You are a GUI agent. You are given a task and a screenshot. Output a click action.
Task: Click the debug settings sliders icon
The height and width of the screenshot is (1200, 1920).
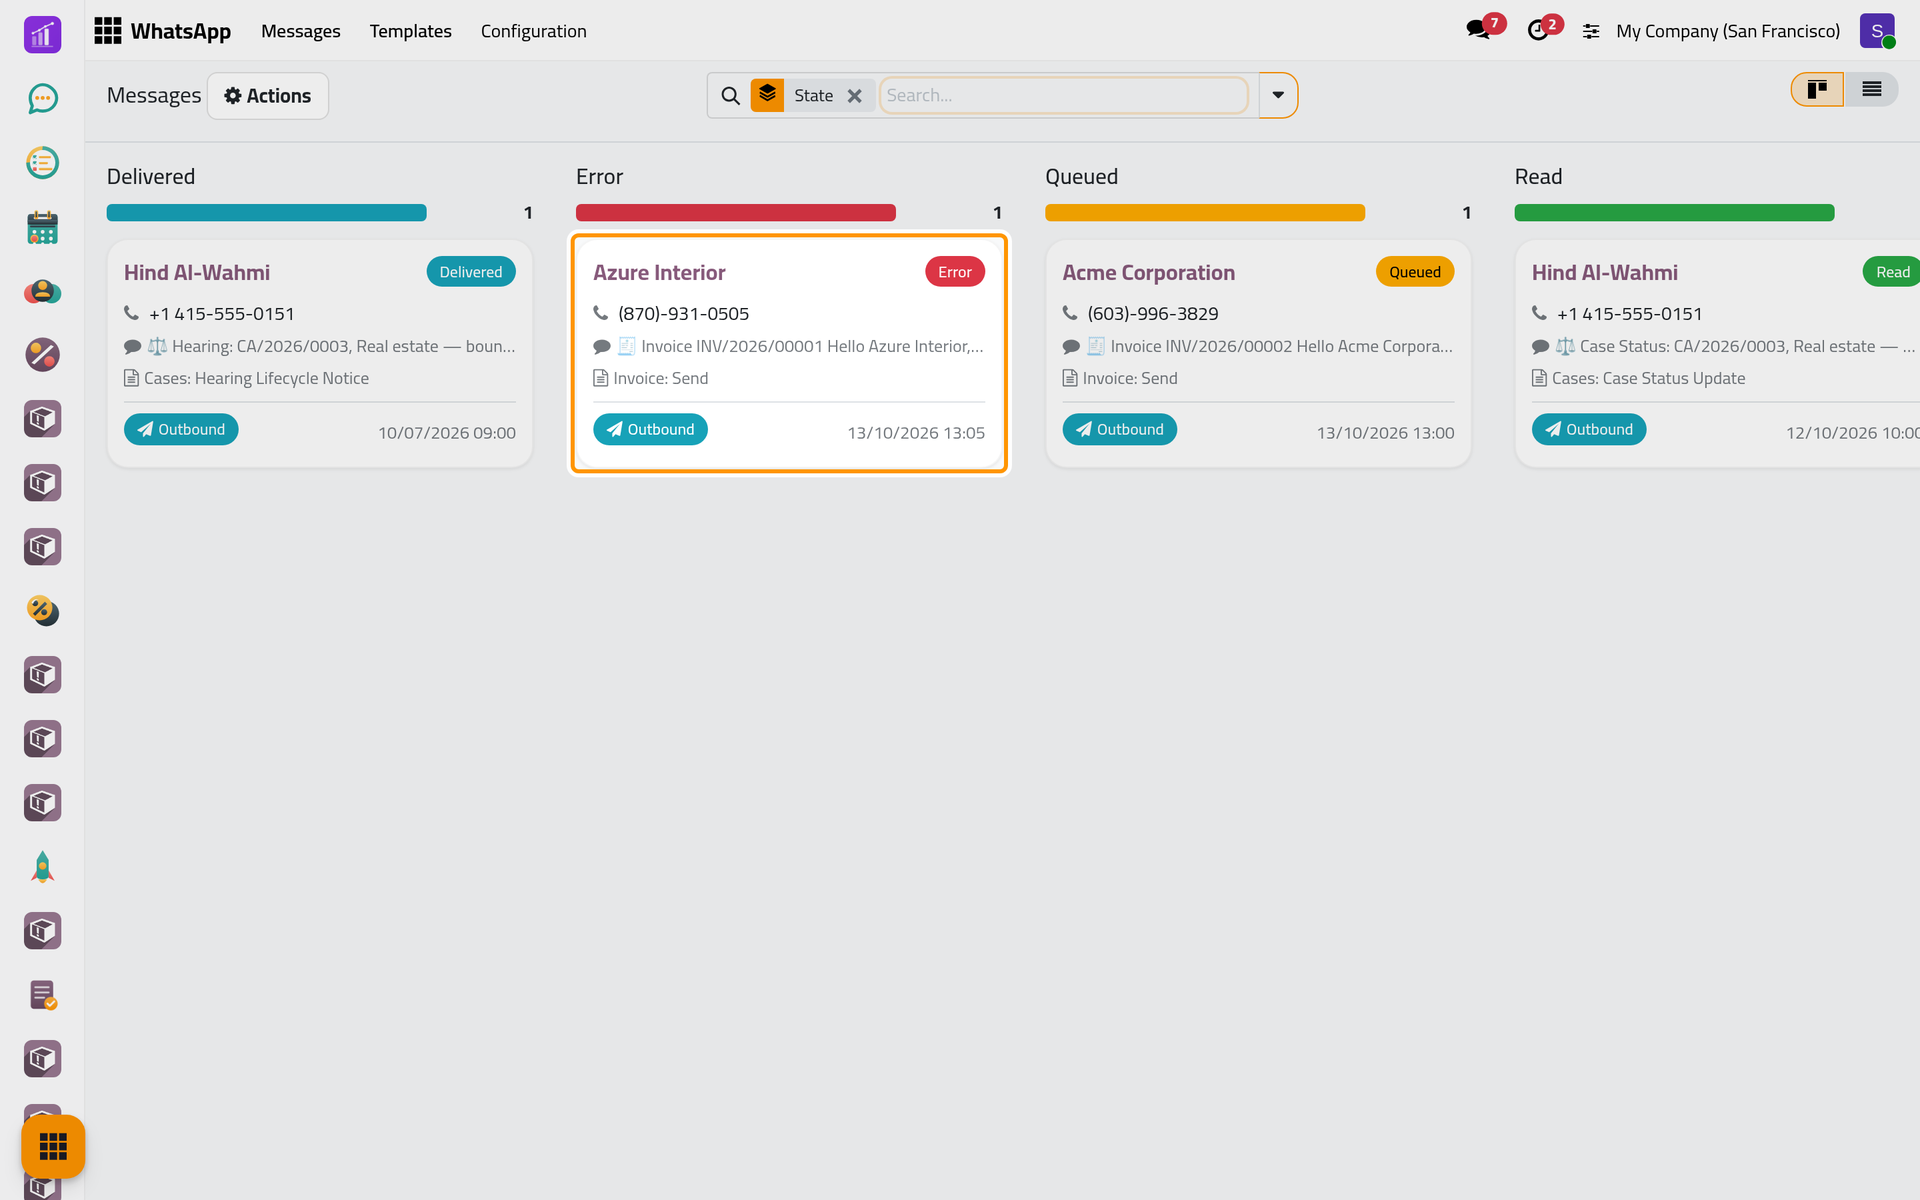1591,32
